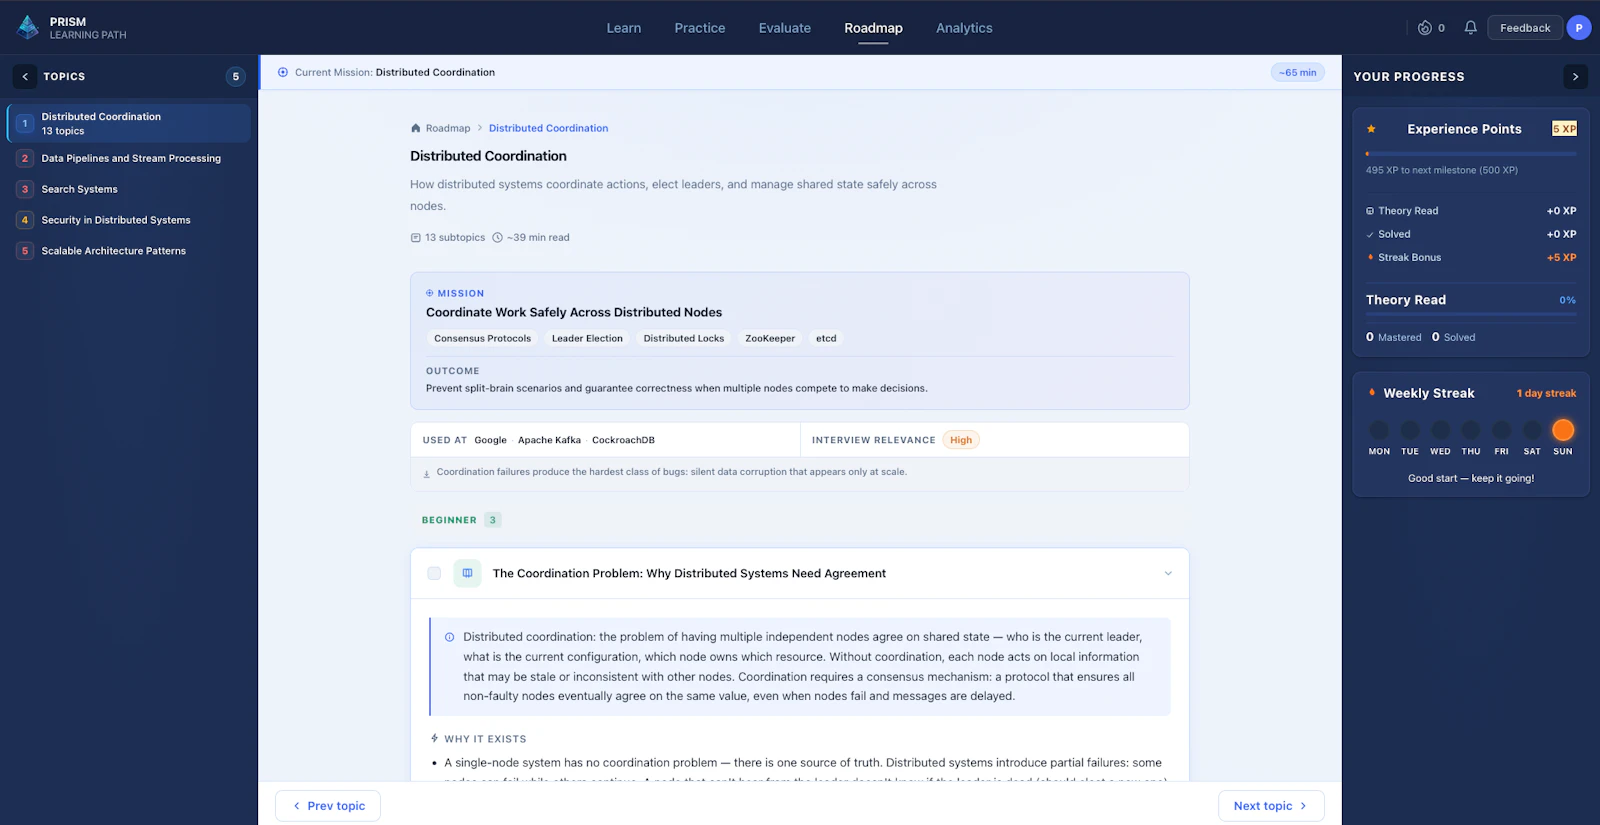Screen dimensions: 1600x825
Task: Click the 5 XP badge
Action: (x=1564, y=129)
